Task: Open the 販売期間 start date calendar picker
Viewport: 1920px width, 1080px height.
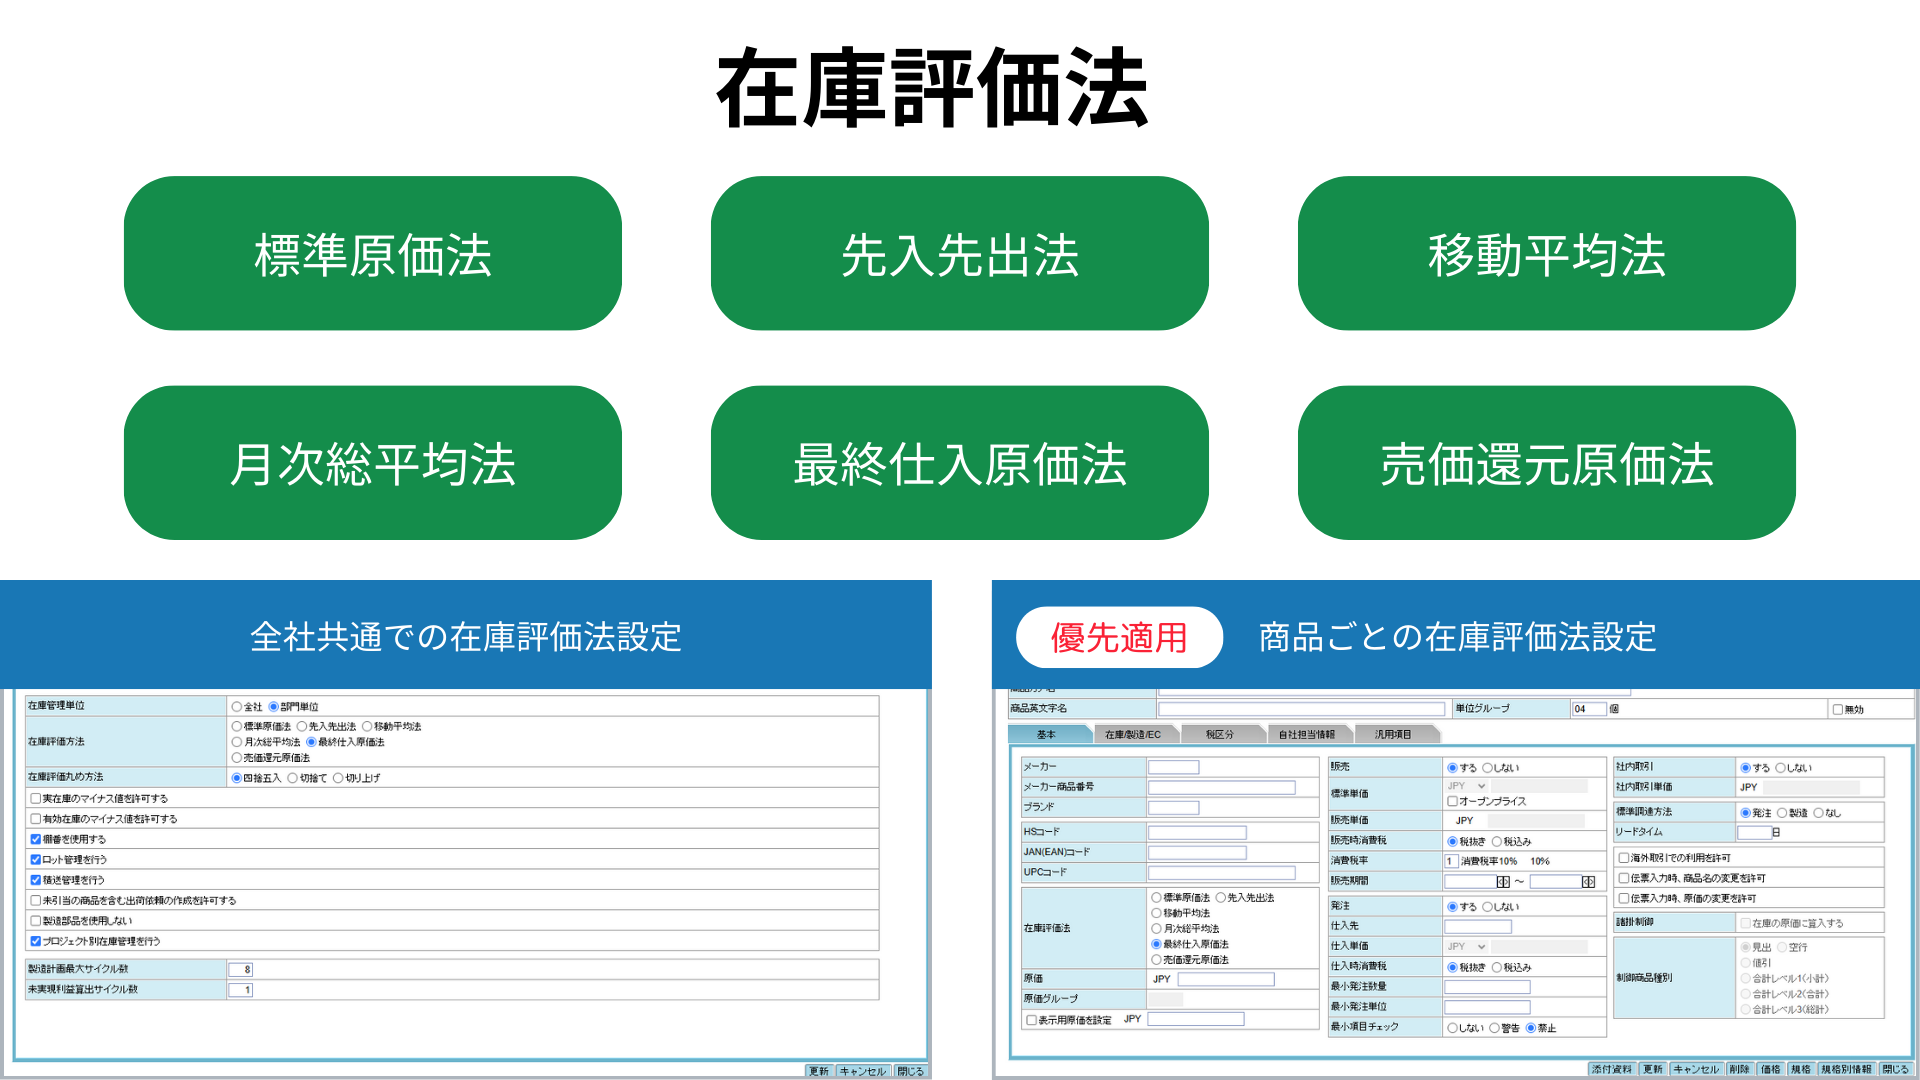Action: (1502, 882)
